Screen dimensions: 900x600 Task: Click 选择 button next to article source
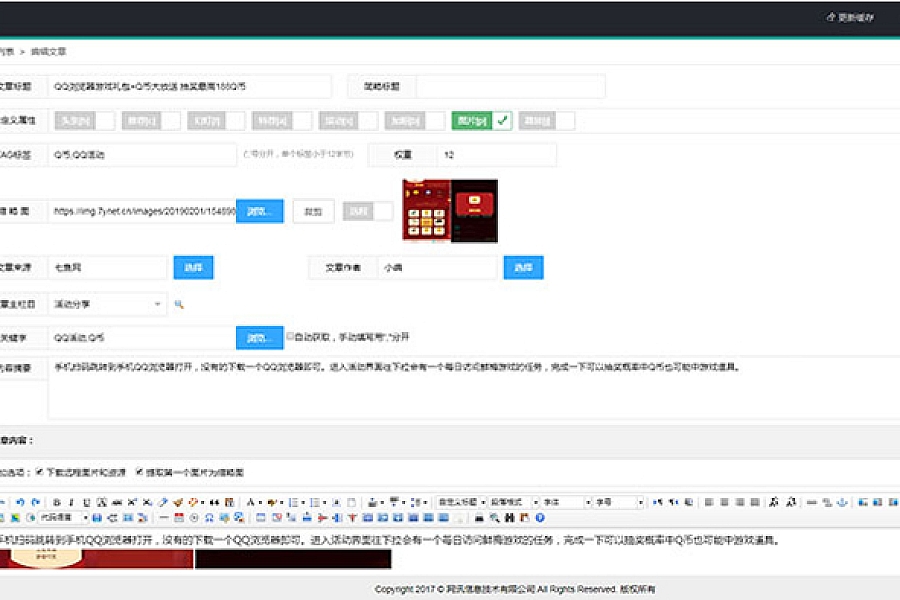pos(193,268)
